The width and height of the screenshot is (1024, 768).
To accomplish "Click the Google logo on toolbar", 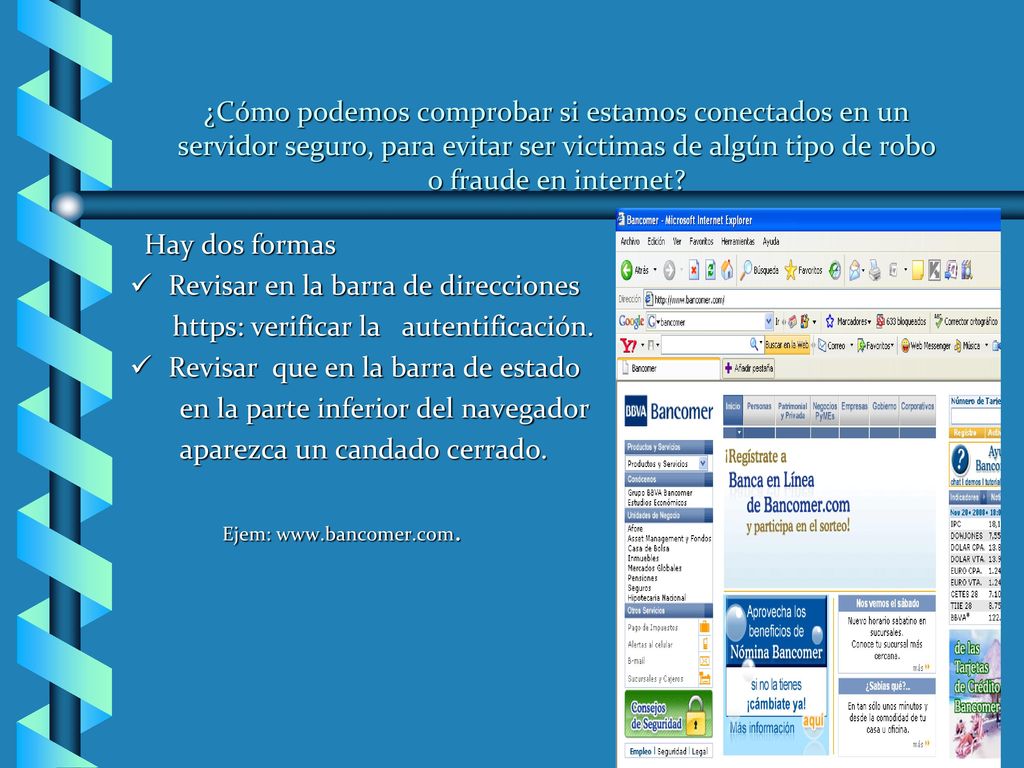I will [631, 321].
